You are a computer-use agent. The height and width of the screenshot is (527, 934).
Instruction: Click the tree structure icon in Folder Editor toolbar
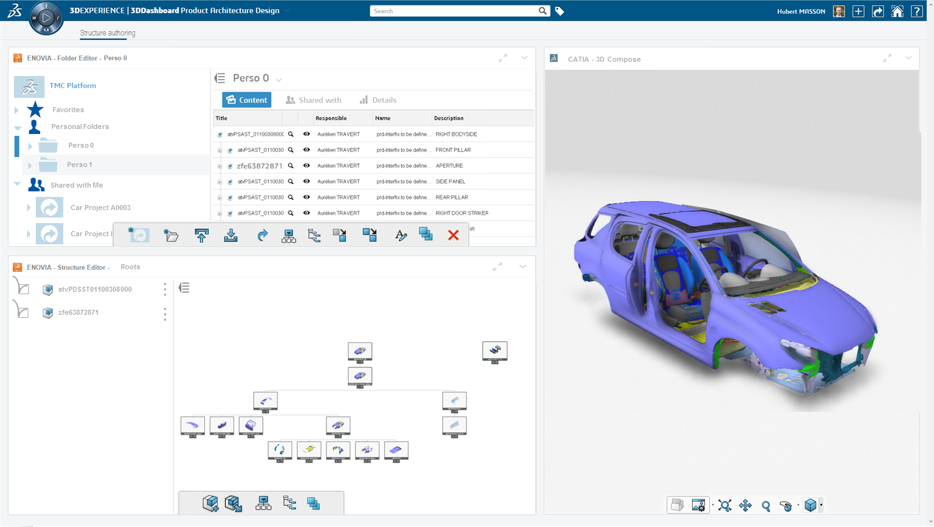click(x=314, y=236)
